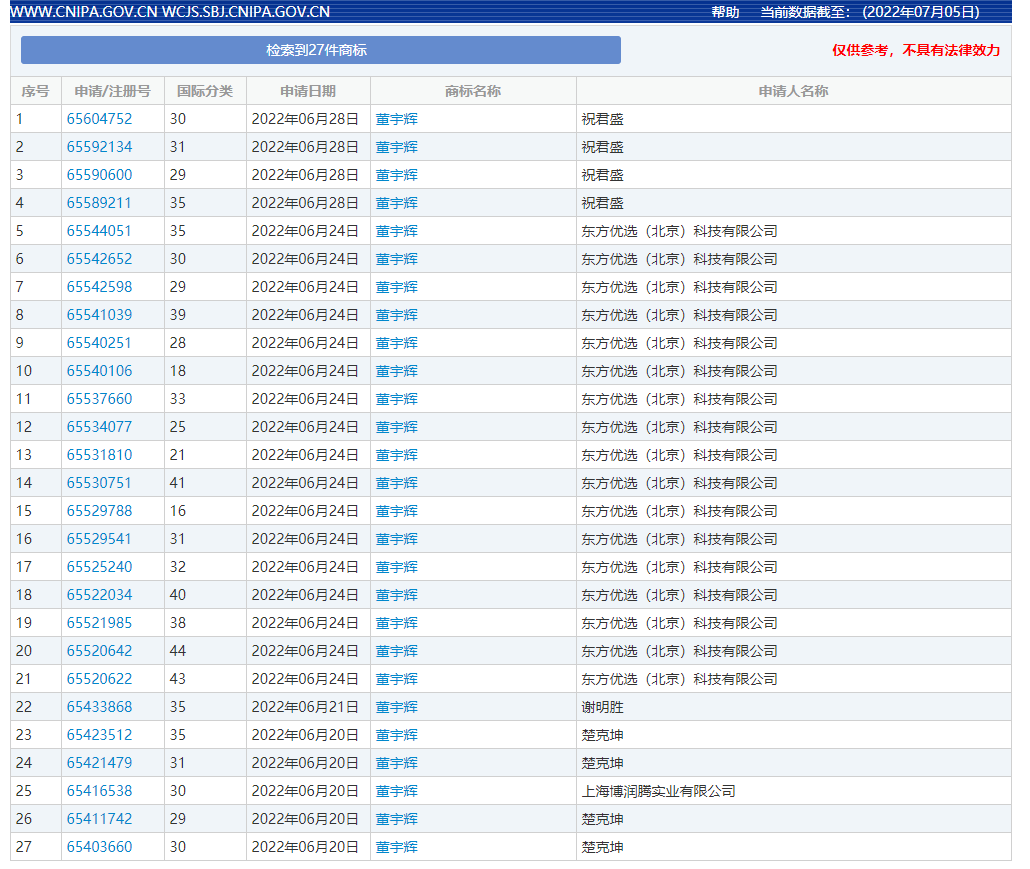1030x869 pixels.
Task: Open trademark record 65541039
Action: click(99, 315)
